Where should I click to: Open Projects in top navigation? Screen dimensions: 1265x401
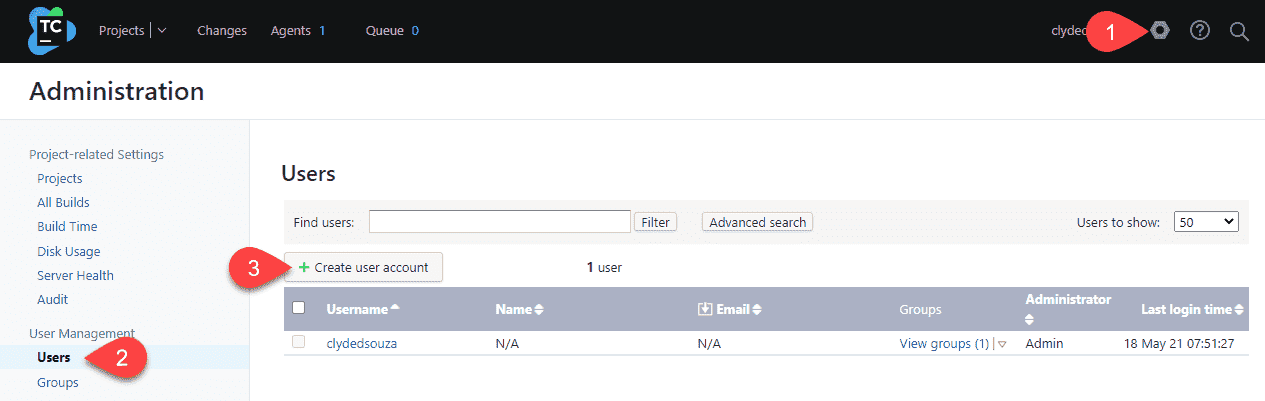[x=121, y=31]
